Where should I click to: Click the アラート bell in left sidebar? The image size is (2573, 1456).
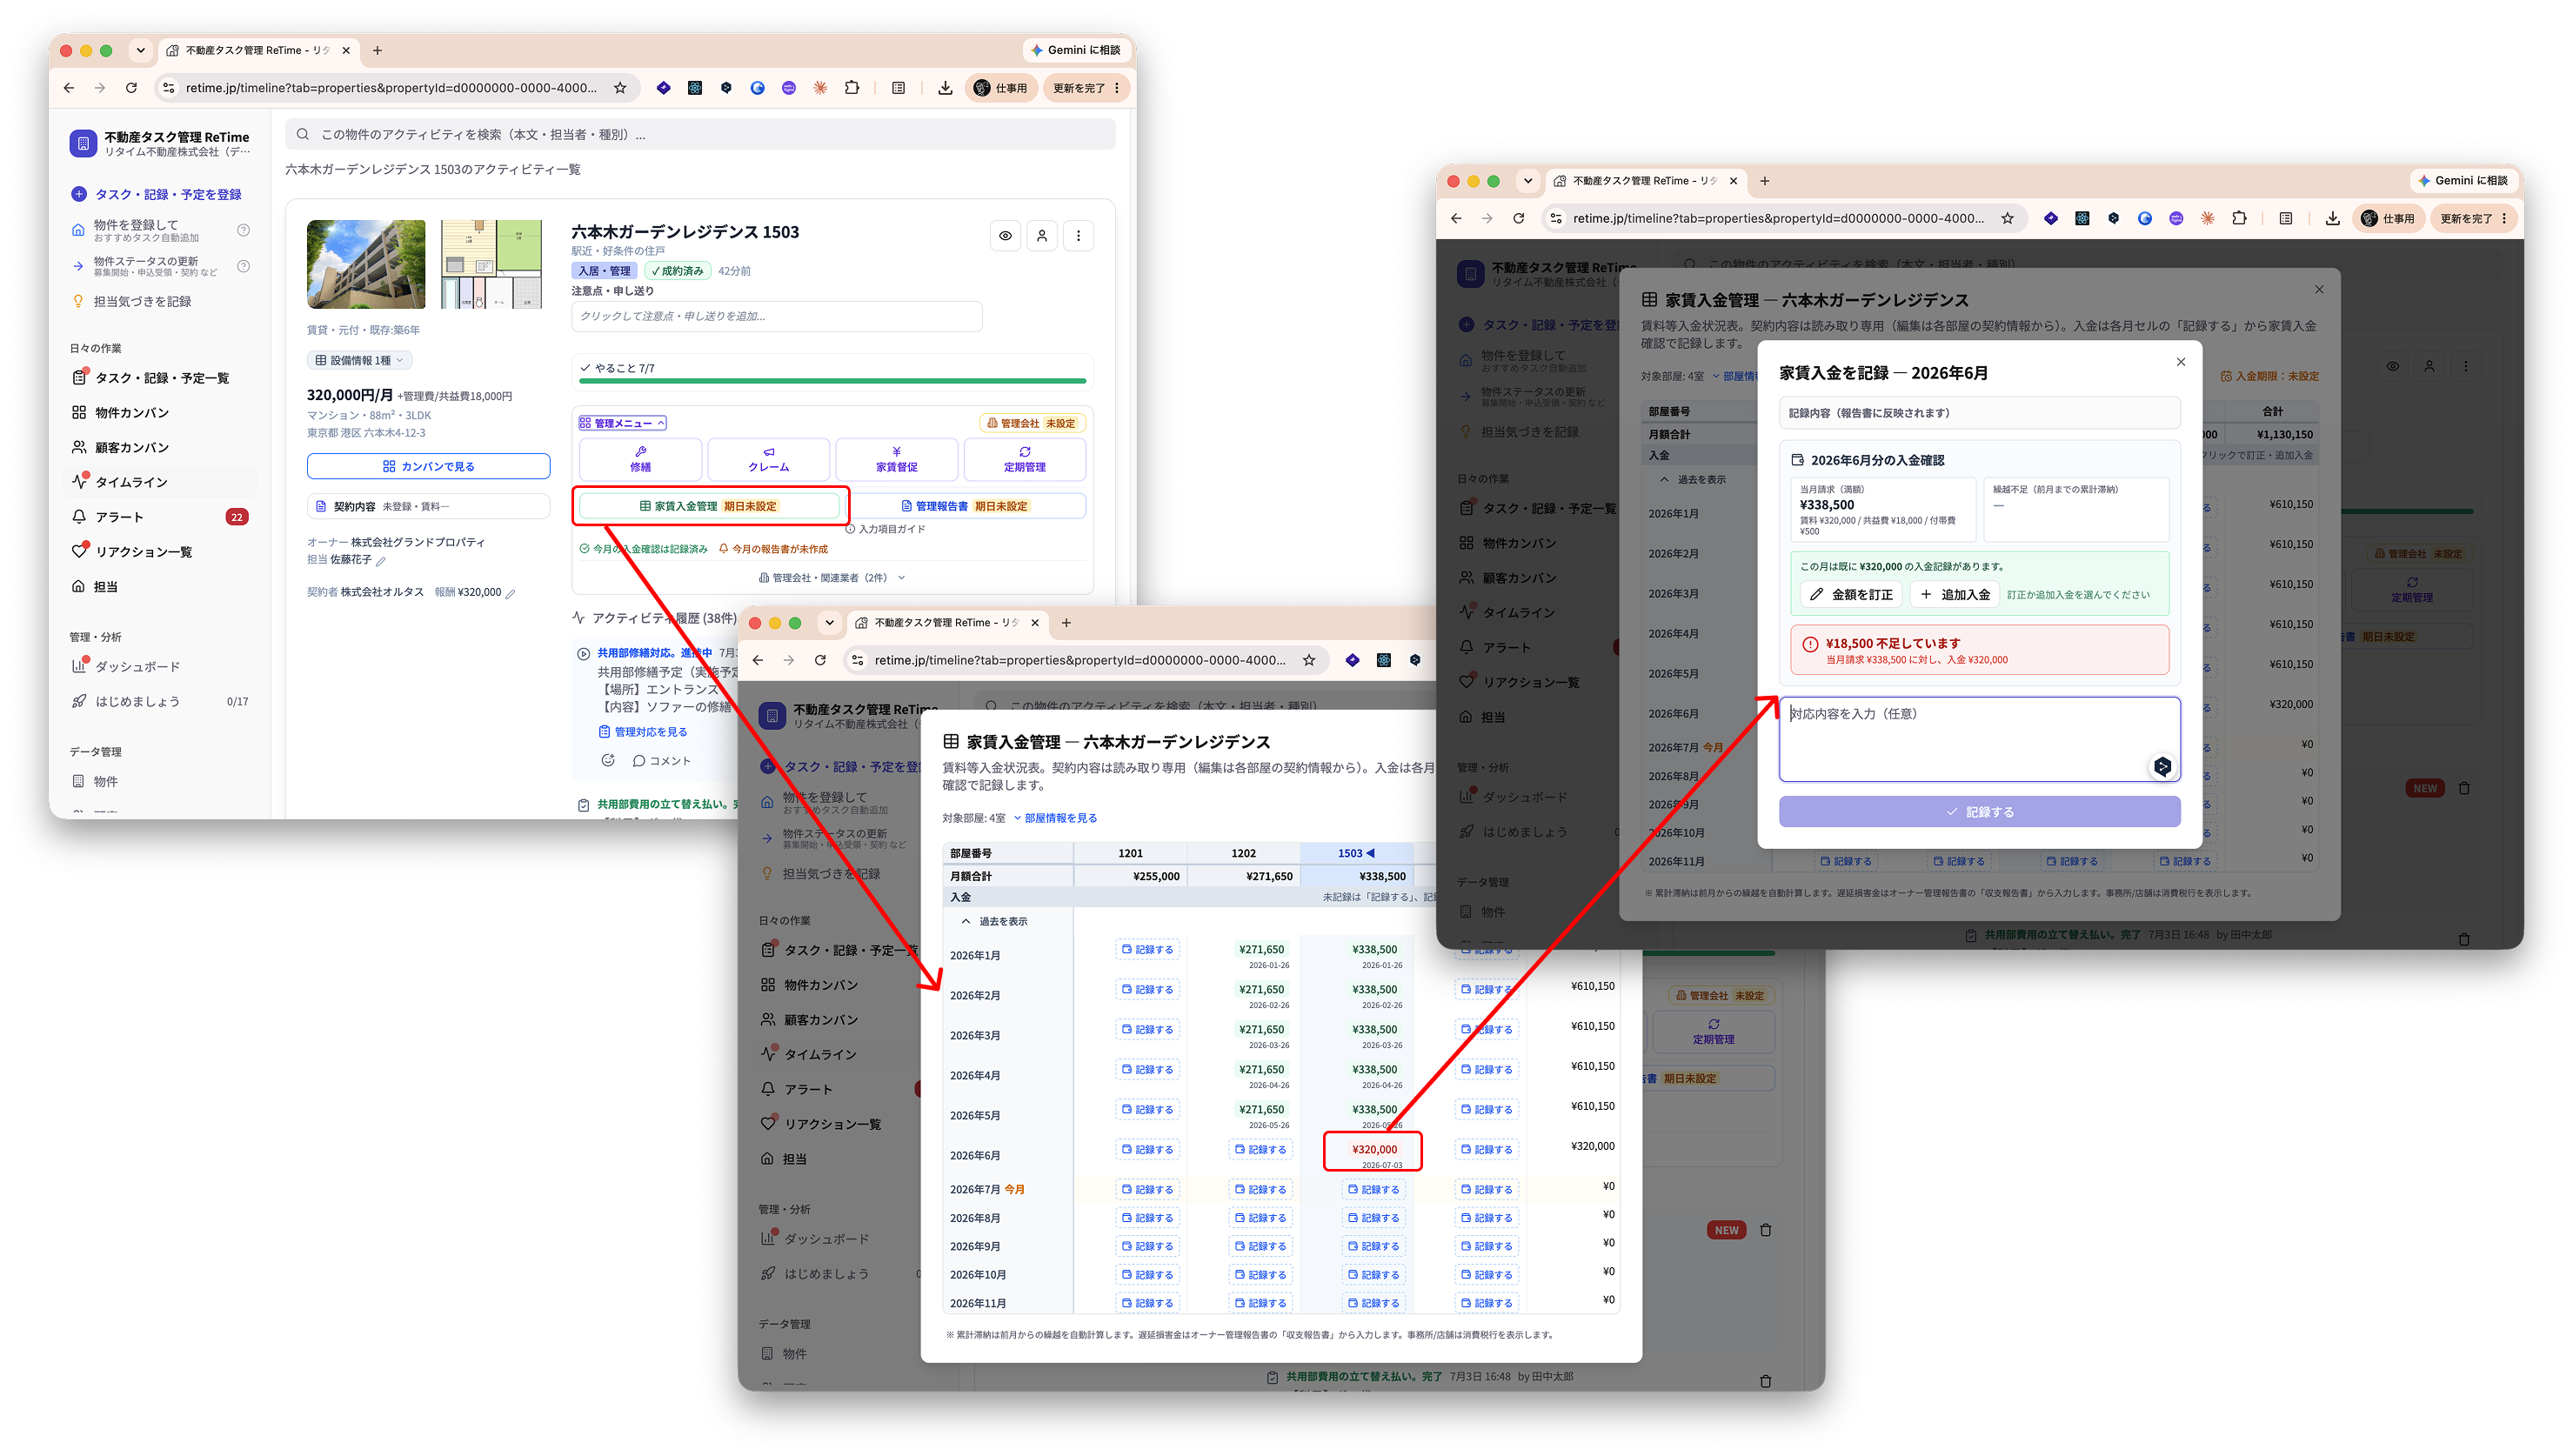[78, 517]
